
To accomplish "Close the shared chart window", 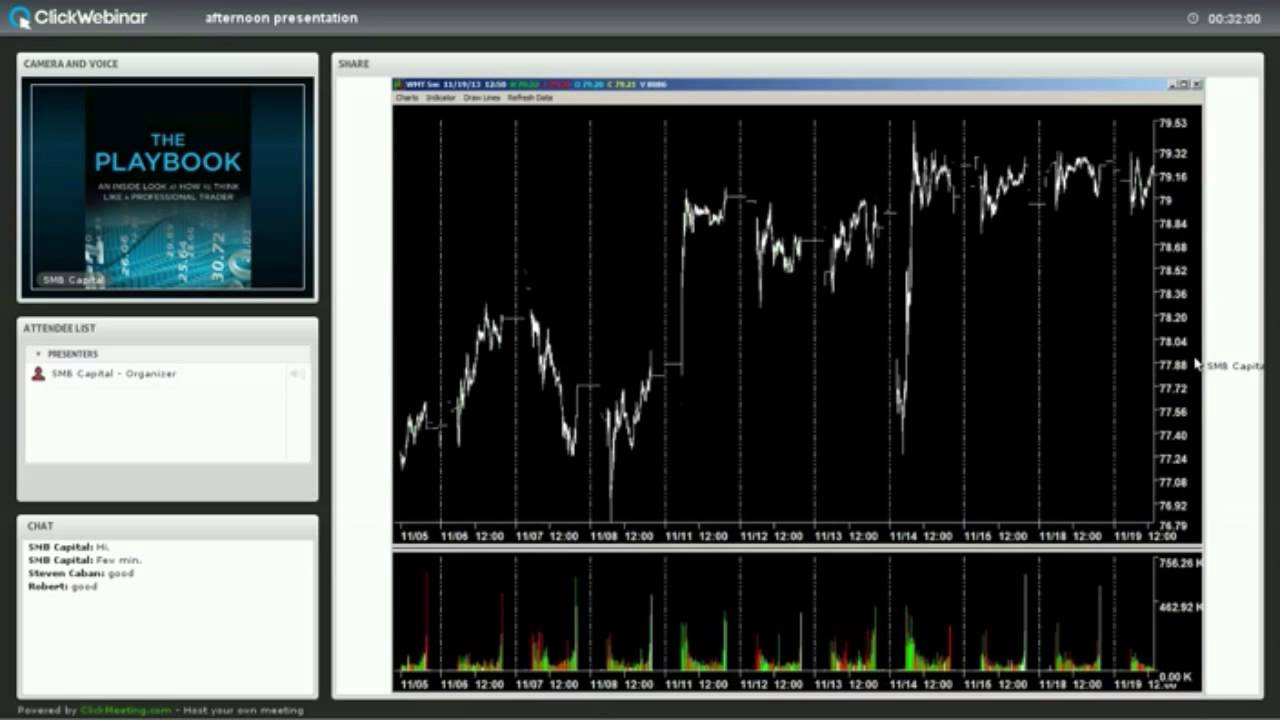I will 1196,85.
